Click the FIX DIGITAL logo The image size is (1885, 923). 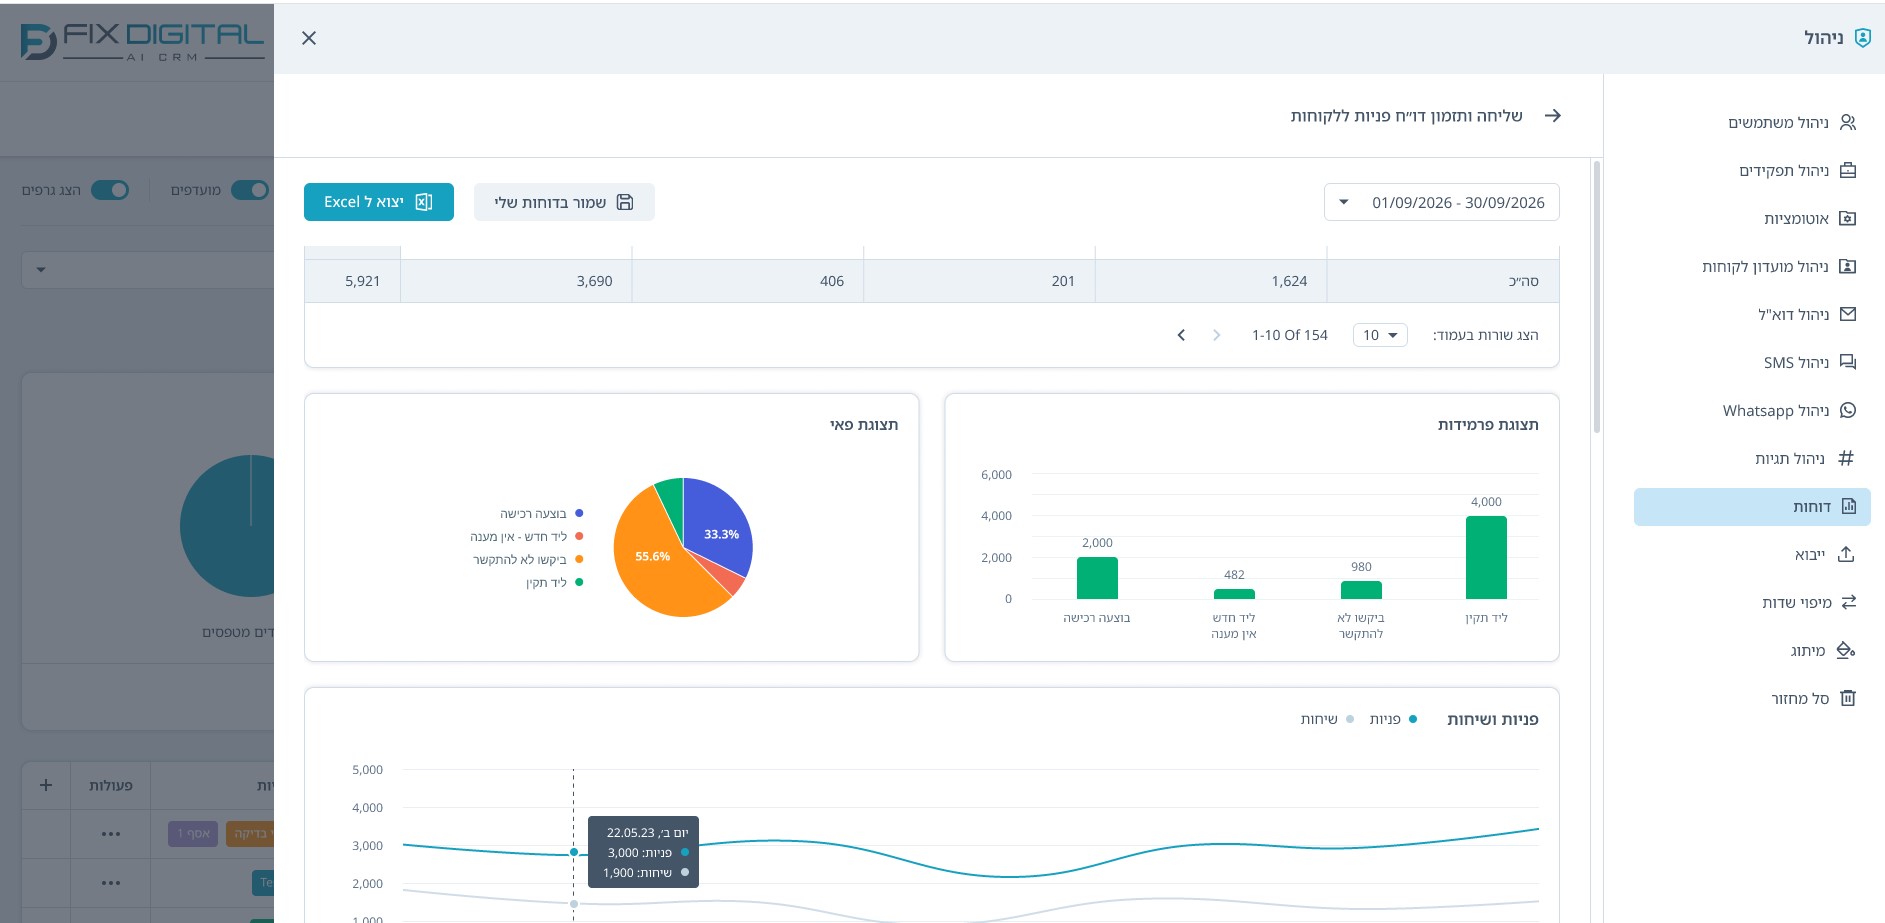[142, 42]
